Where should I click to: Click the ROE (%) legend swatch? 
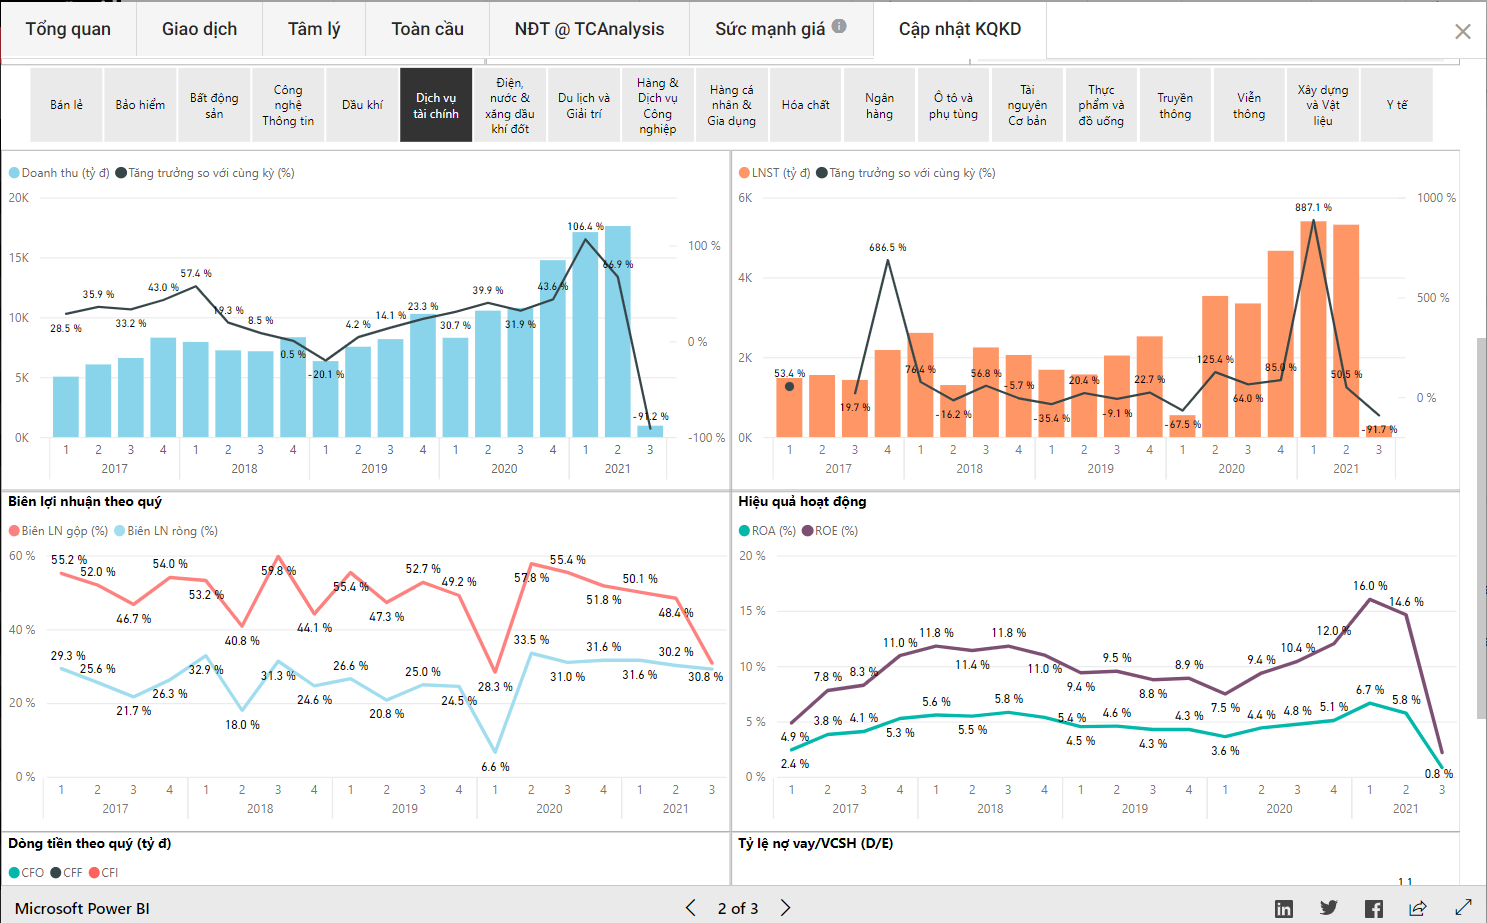(808, 531)
